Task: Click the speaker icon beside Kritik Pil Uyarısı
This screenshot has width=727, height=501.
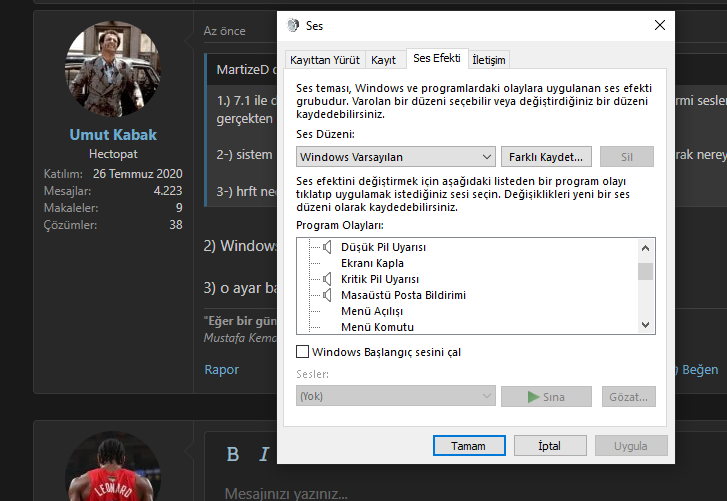Action: point(327,279)
